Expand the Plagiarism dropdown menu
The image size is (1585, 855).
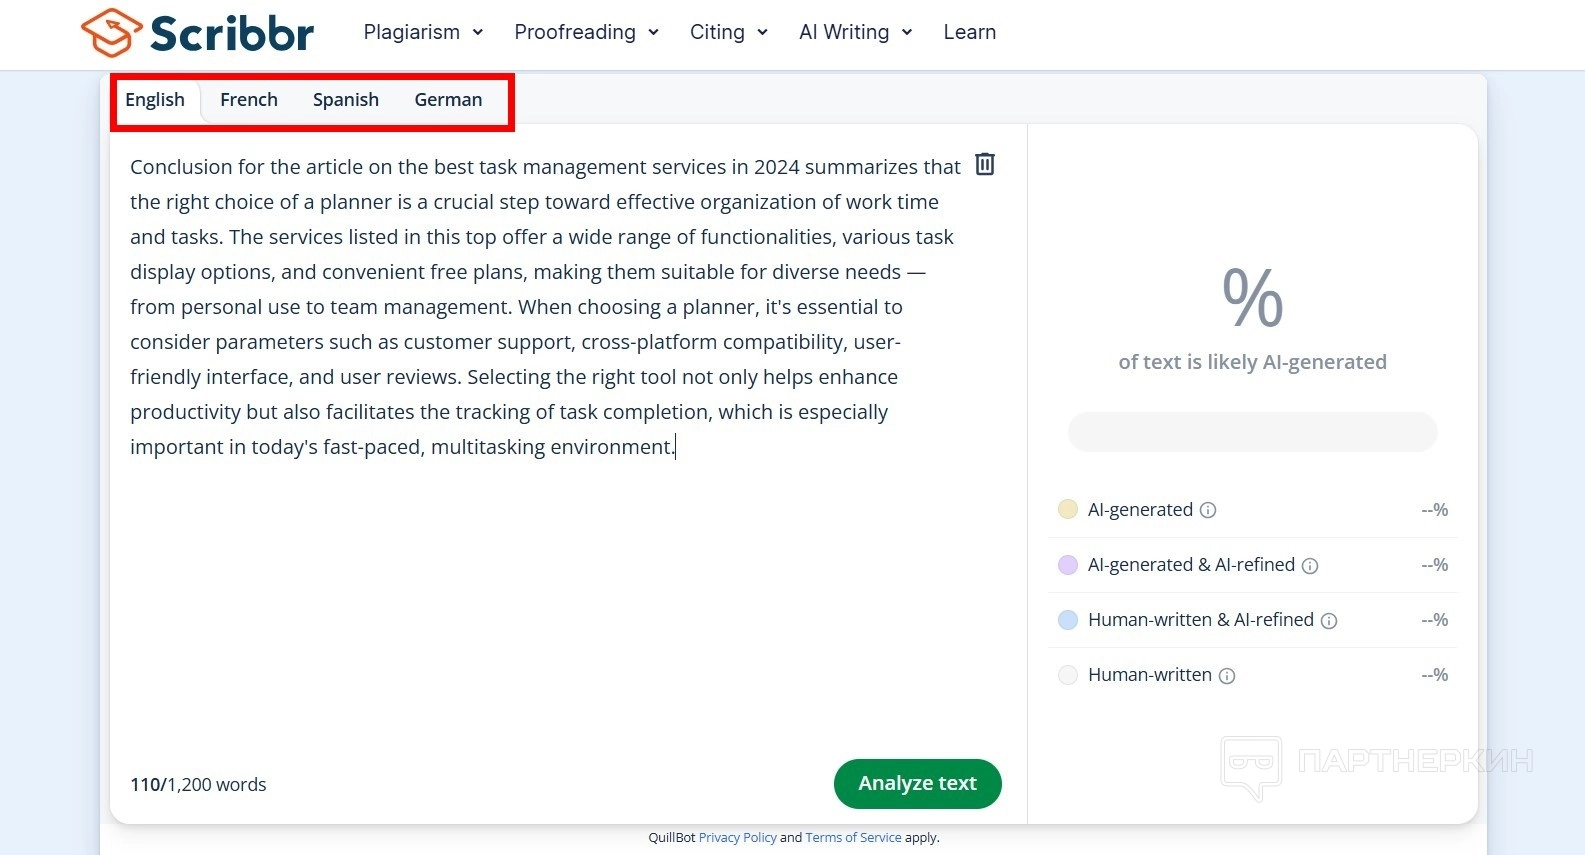tap(423, 32)
